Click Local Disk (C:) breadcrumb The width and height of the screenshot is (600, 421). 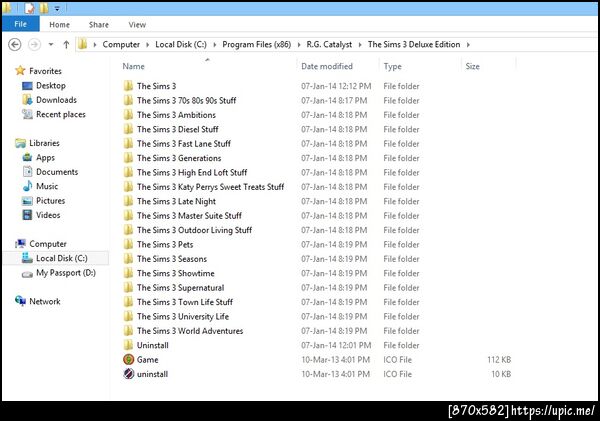(x=181, y=45)
